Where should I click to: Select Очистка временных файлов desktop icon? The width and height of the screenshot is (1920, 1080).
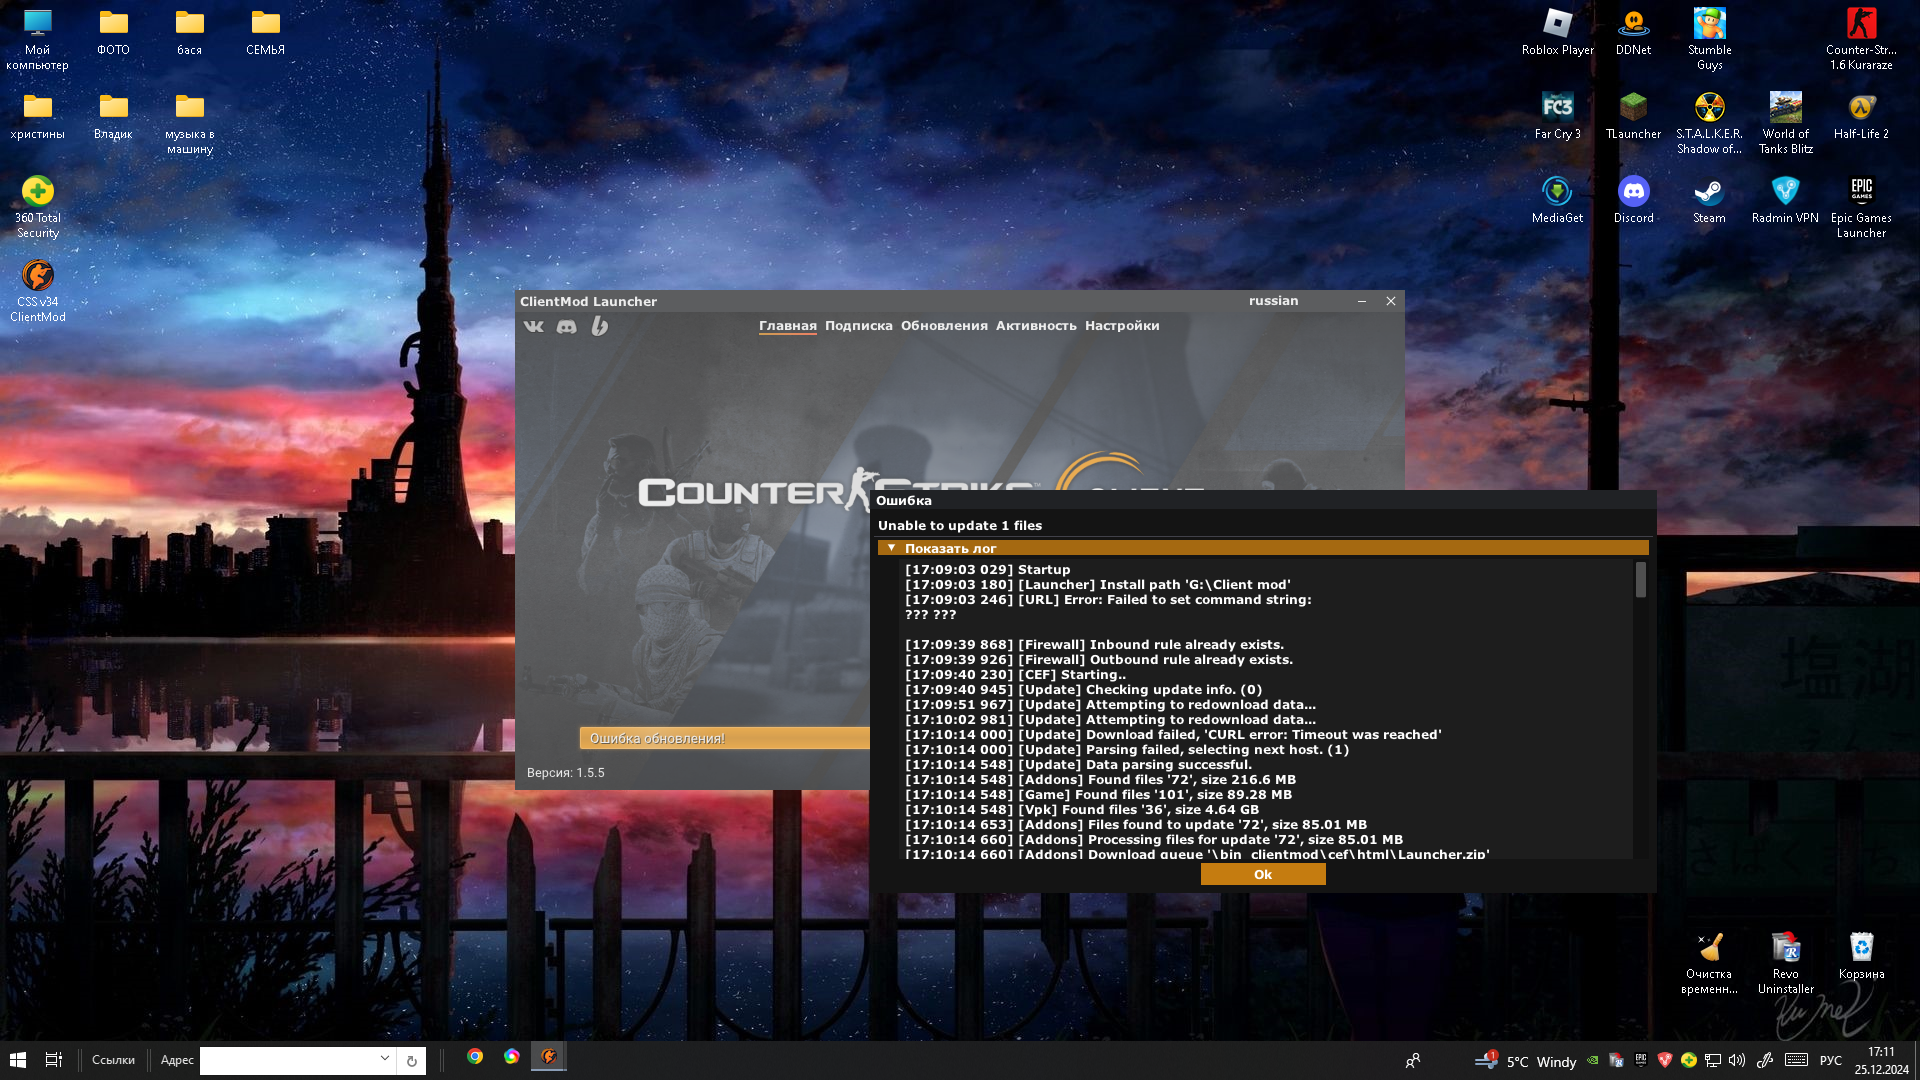[1710, 964]
